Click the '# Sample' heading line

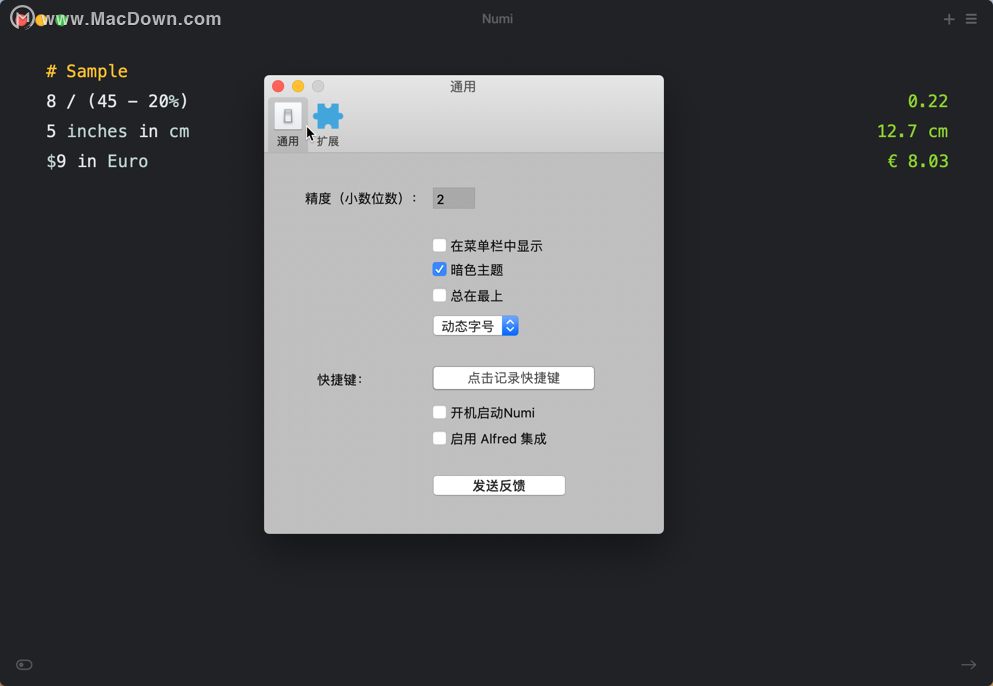point(87,71)
